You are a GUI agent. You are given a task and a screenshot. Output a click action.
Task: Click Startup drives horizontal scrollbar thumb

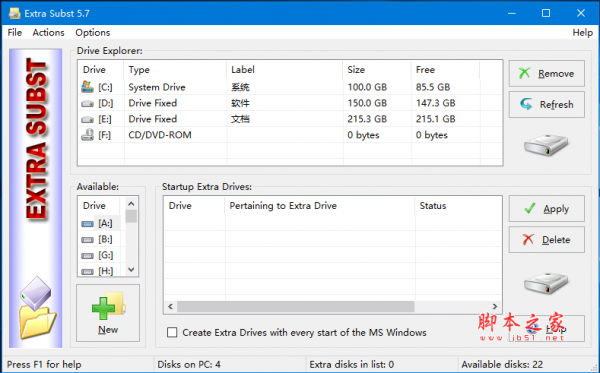[295, 306]
